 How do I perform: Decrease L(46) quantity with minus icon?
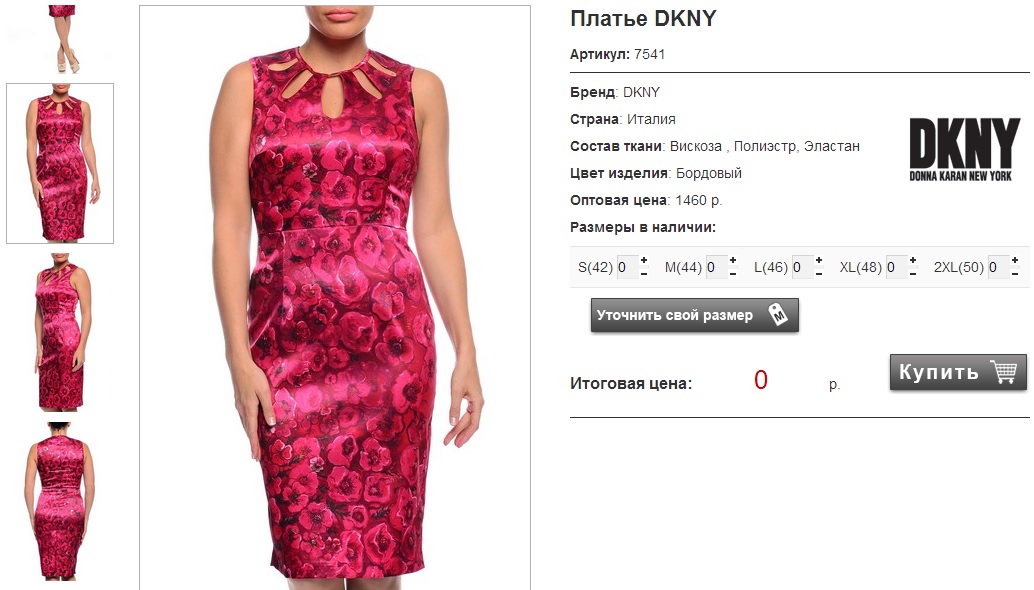point(819,274)
